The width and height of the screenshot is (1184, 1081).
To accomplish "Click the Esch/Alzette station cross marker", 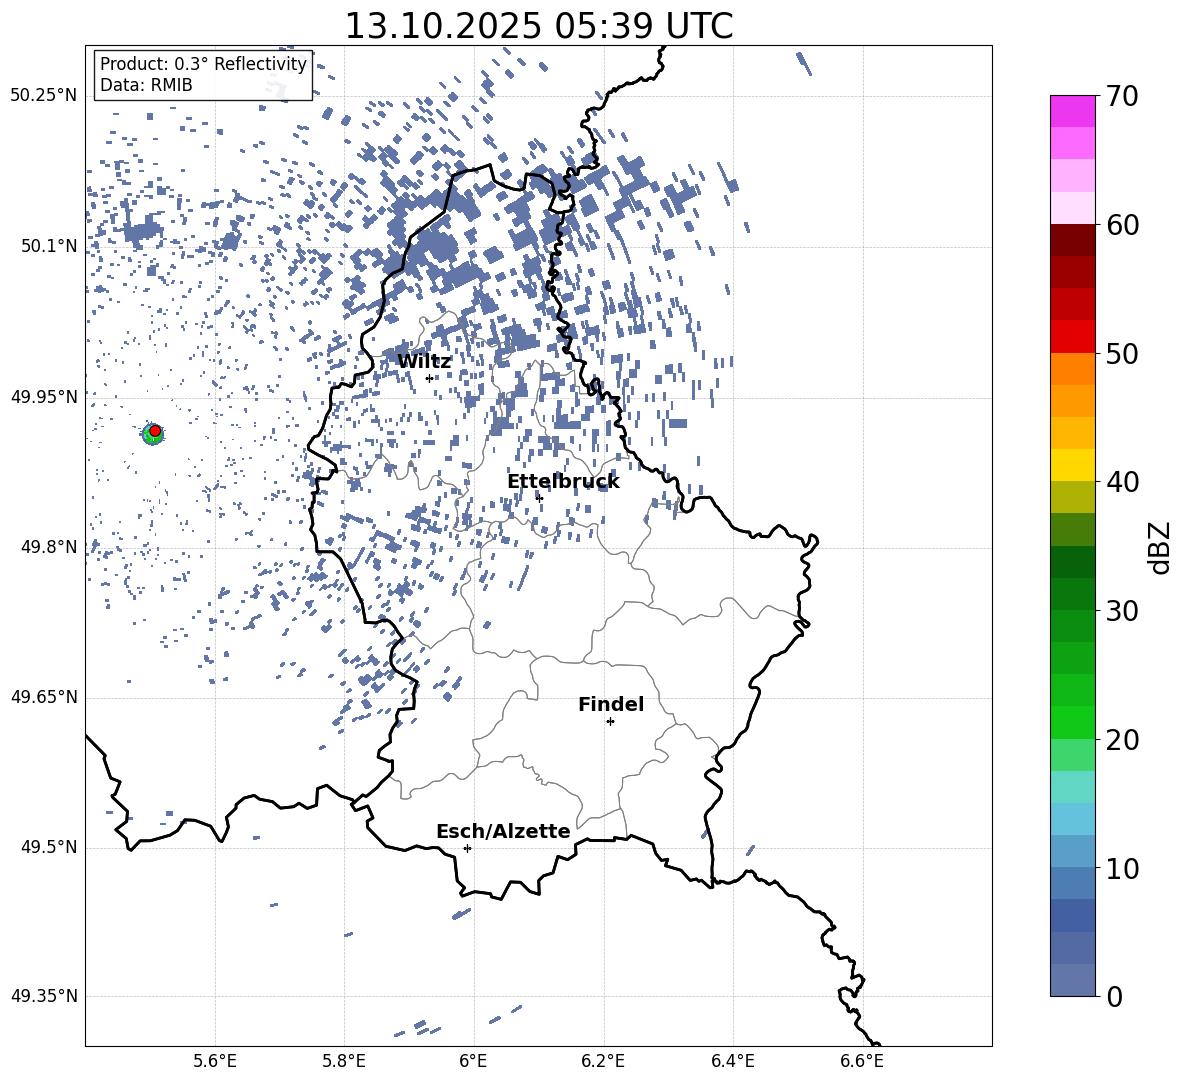I will pos(467,848).
